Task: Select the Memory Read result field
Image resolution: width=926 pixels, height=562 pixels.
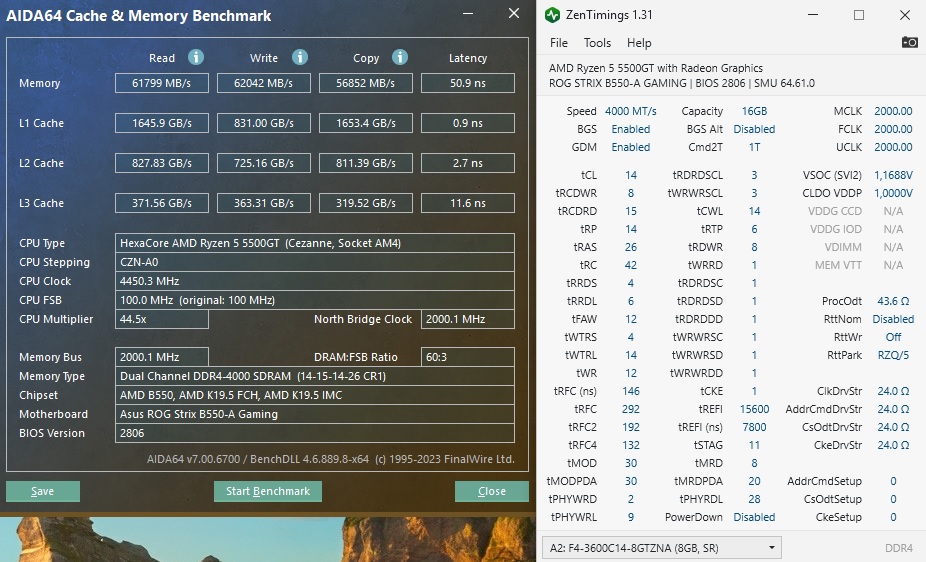Action: click(x=162, y=83)
